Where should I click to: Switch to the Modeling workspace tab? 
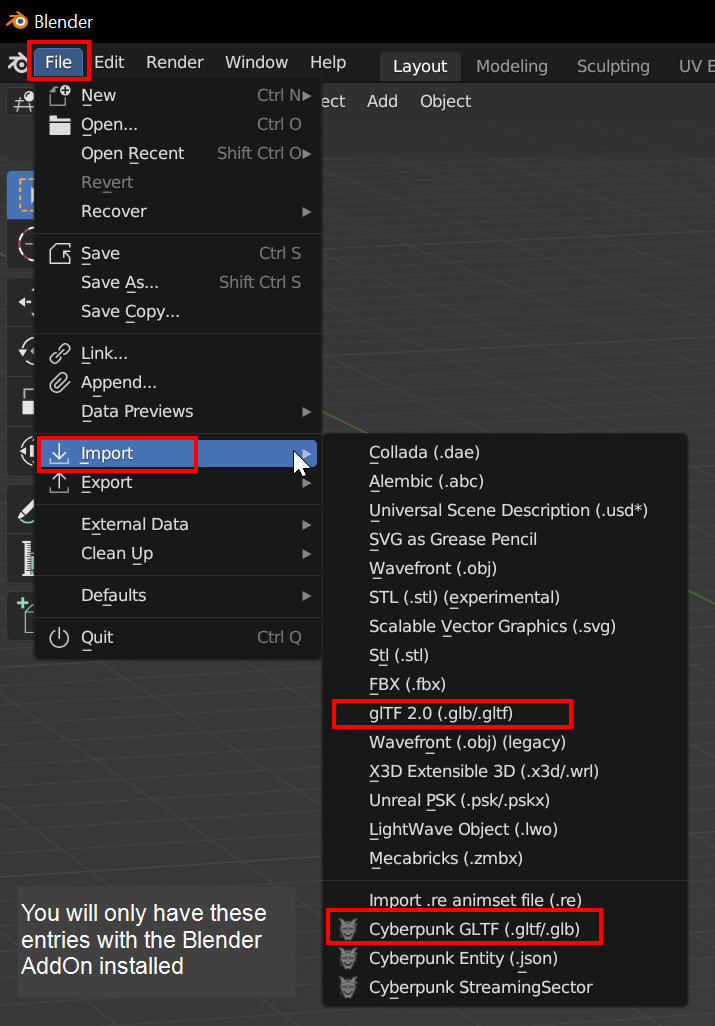(x=511, y=66)
